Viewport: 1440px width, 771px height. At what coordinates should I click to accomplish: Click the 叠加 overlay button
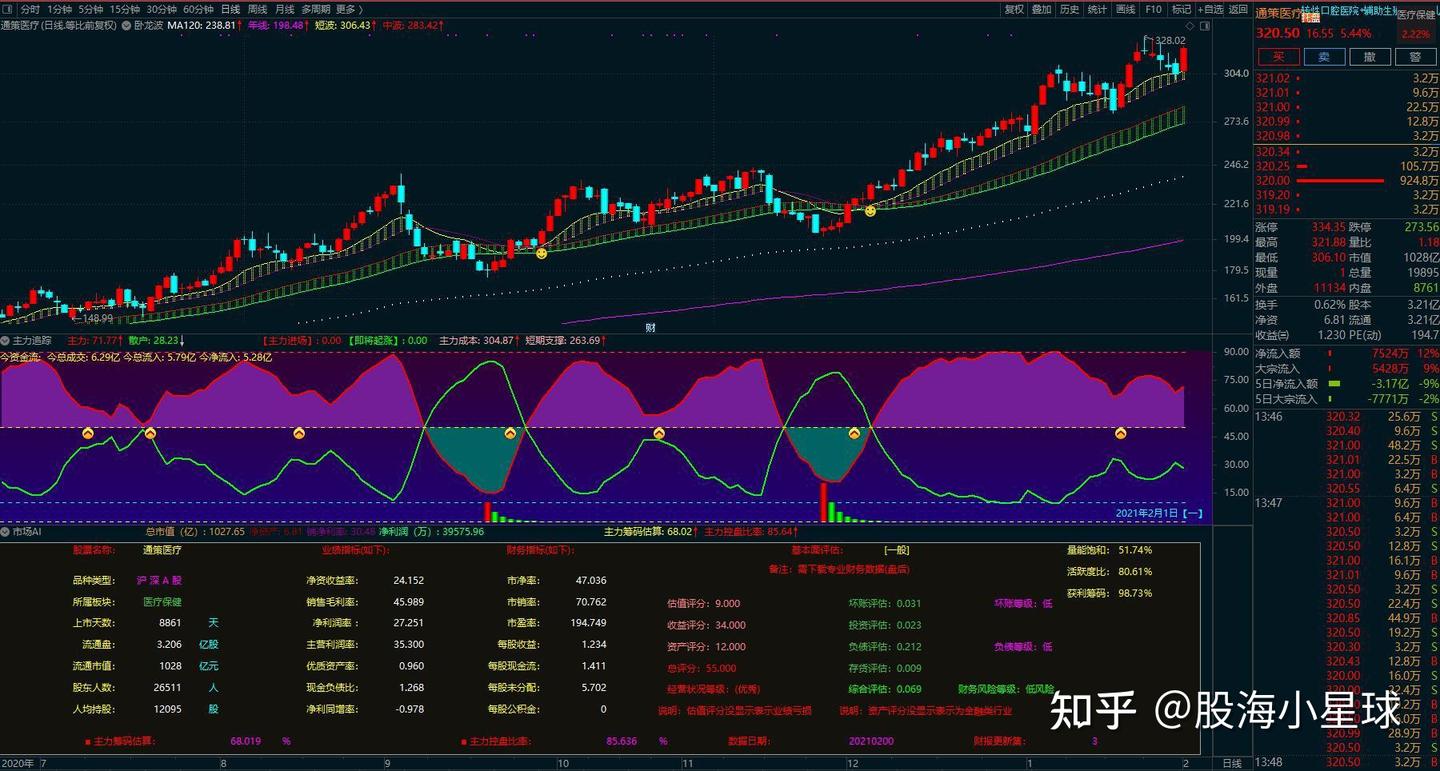click(1042, 9)
